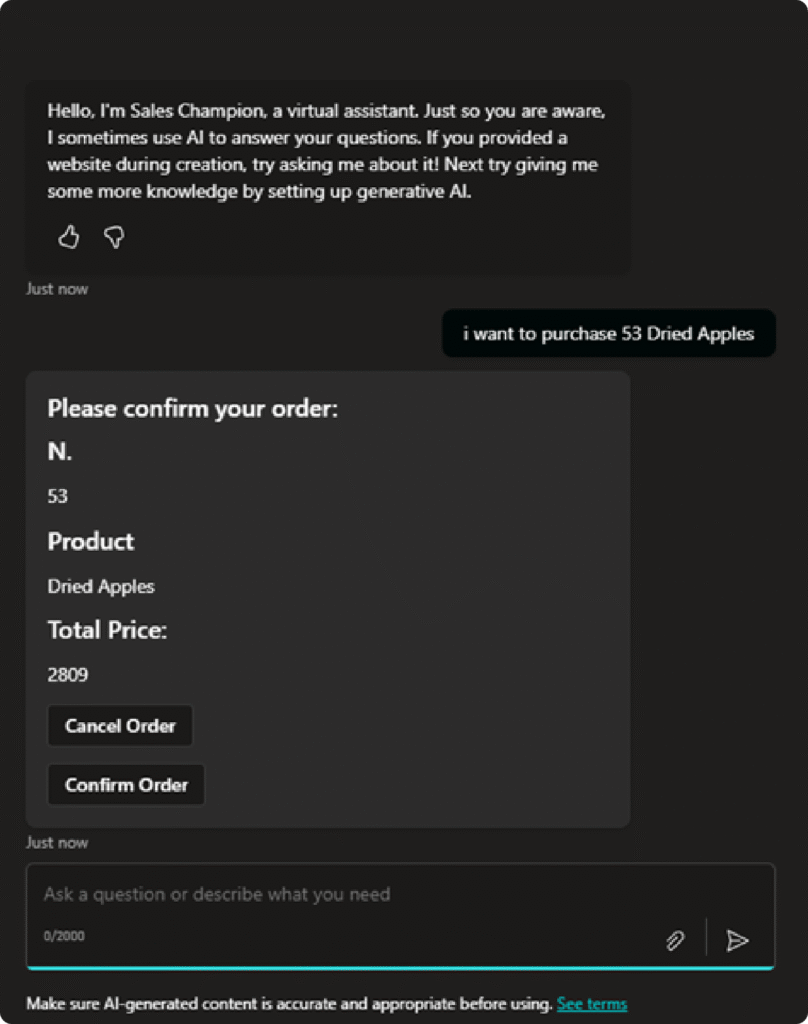Click the quantity value 53 in order card
808x1024 pixels.
click(x=58, y=496)
